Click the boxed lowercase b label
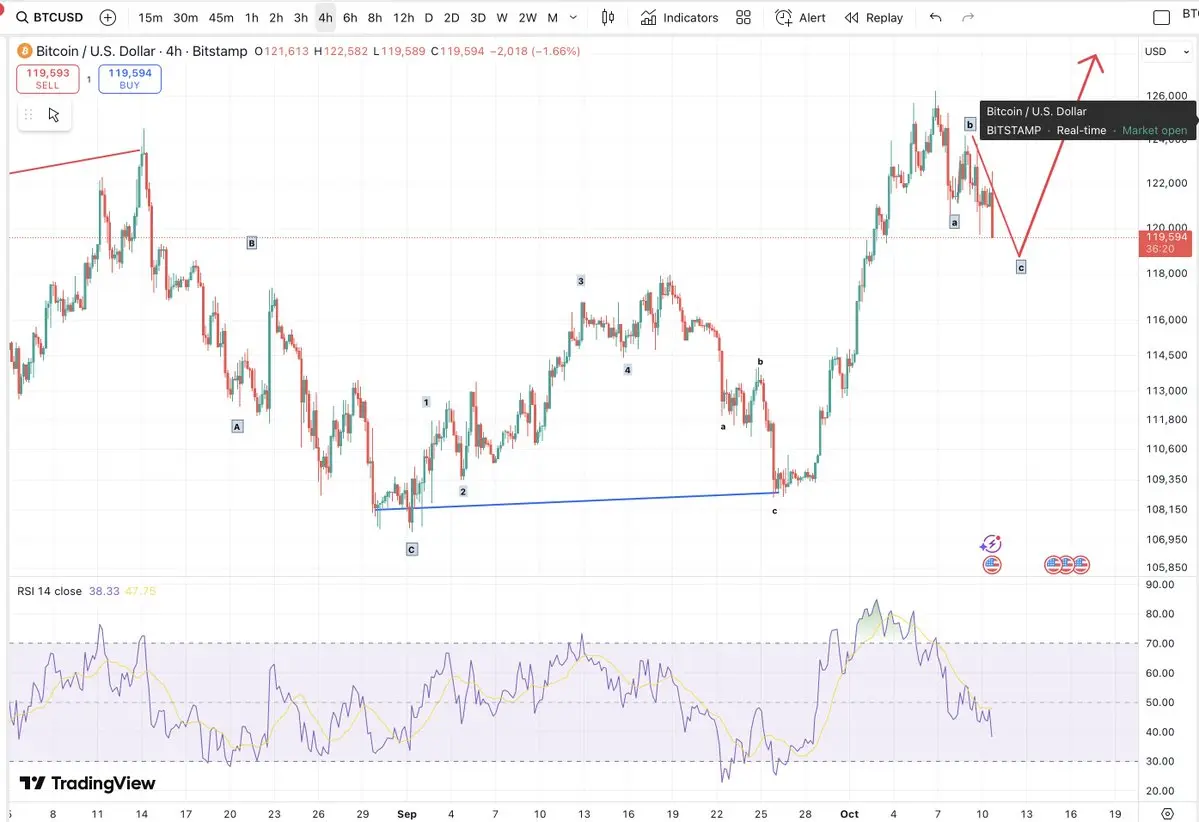The image size is (1199, 822). tap(970, 125)
